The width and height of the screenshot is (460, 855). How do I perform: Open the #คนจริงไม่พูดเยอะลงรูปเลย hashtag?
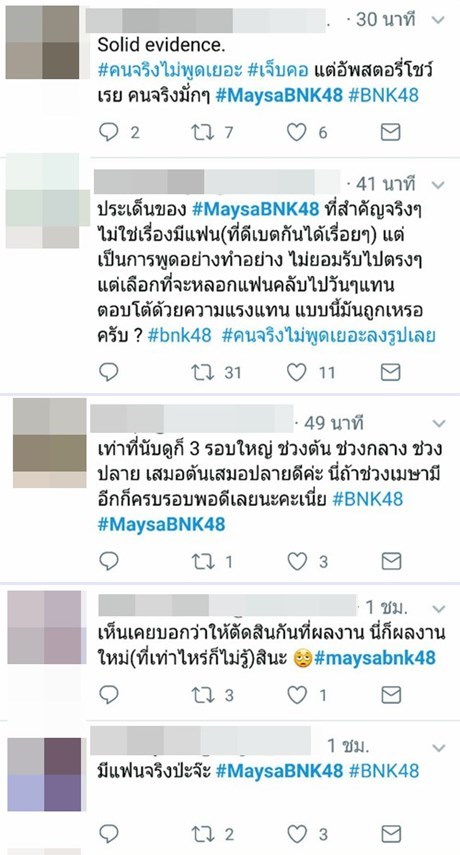[x=329, y=336]
